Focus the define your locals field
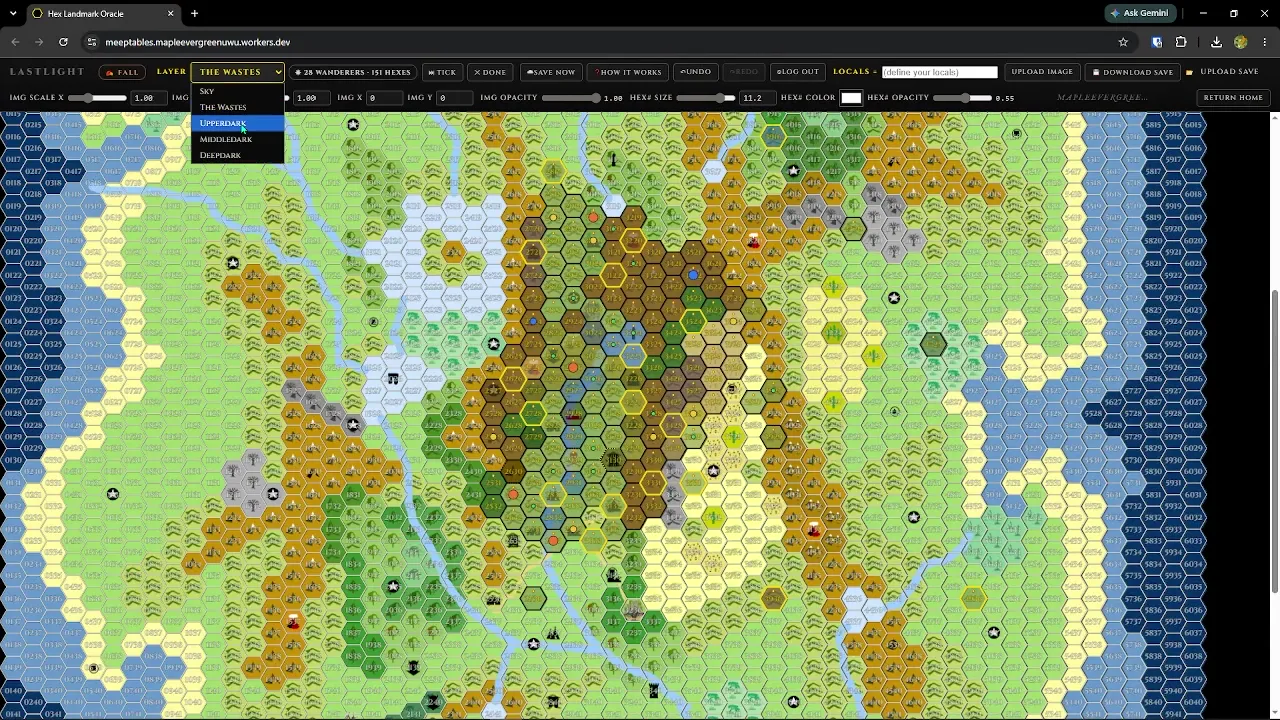The width and height of the screenshot is (1280, 720). pyautogui.click(x=940, y=72)
